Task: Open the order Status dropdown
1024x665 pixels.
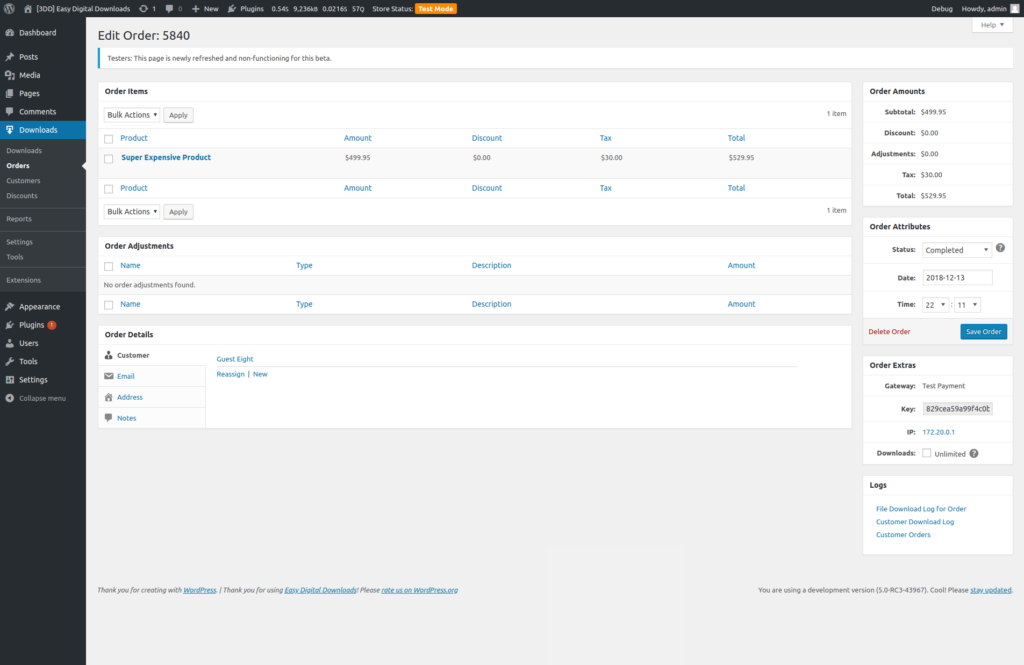Action: point(956,250)
